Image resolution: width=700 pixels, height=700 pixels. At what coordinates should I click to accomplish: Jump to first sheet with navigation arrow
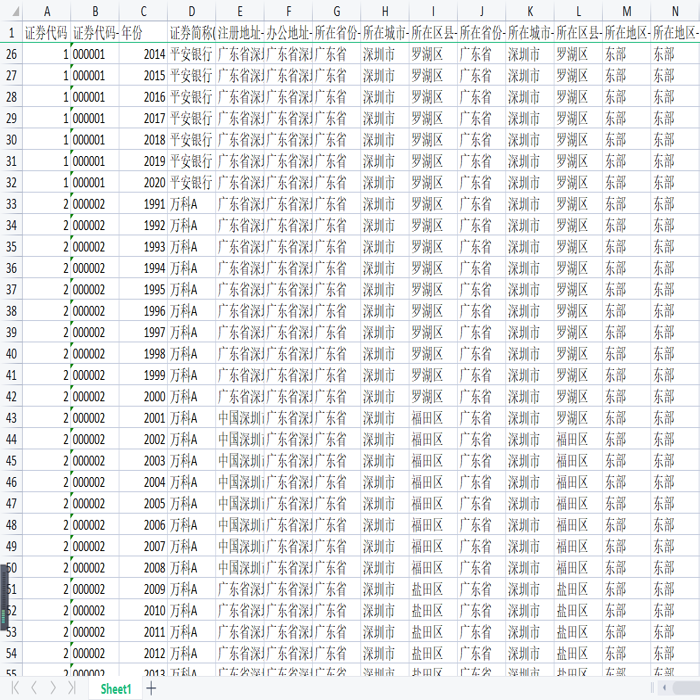[x=15, y=688]
